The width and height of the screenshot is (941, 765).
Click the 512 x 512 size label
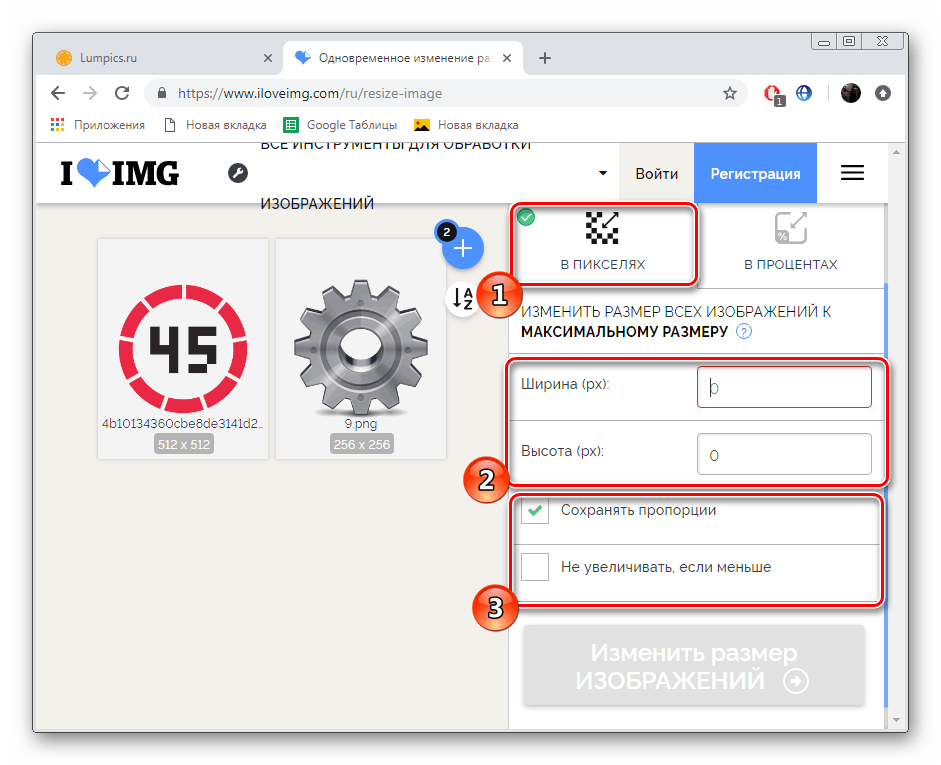click(184, 445)
